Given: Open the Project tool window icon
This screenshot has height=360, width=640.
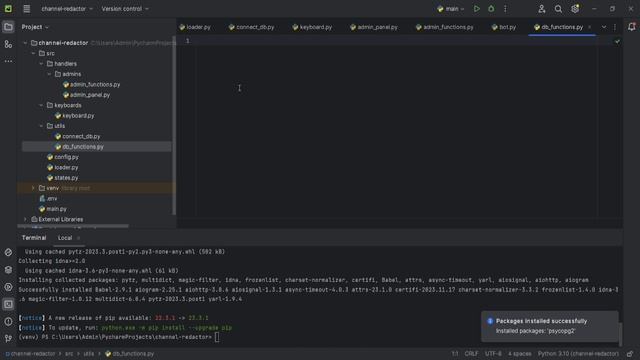Looking at the screenshot, I should tap(8, 27).
